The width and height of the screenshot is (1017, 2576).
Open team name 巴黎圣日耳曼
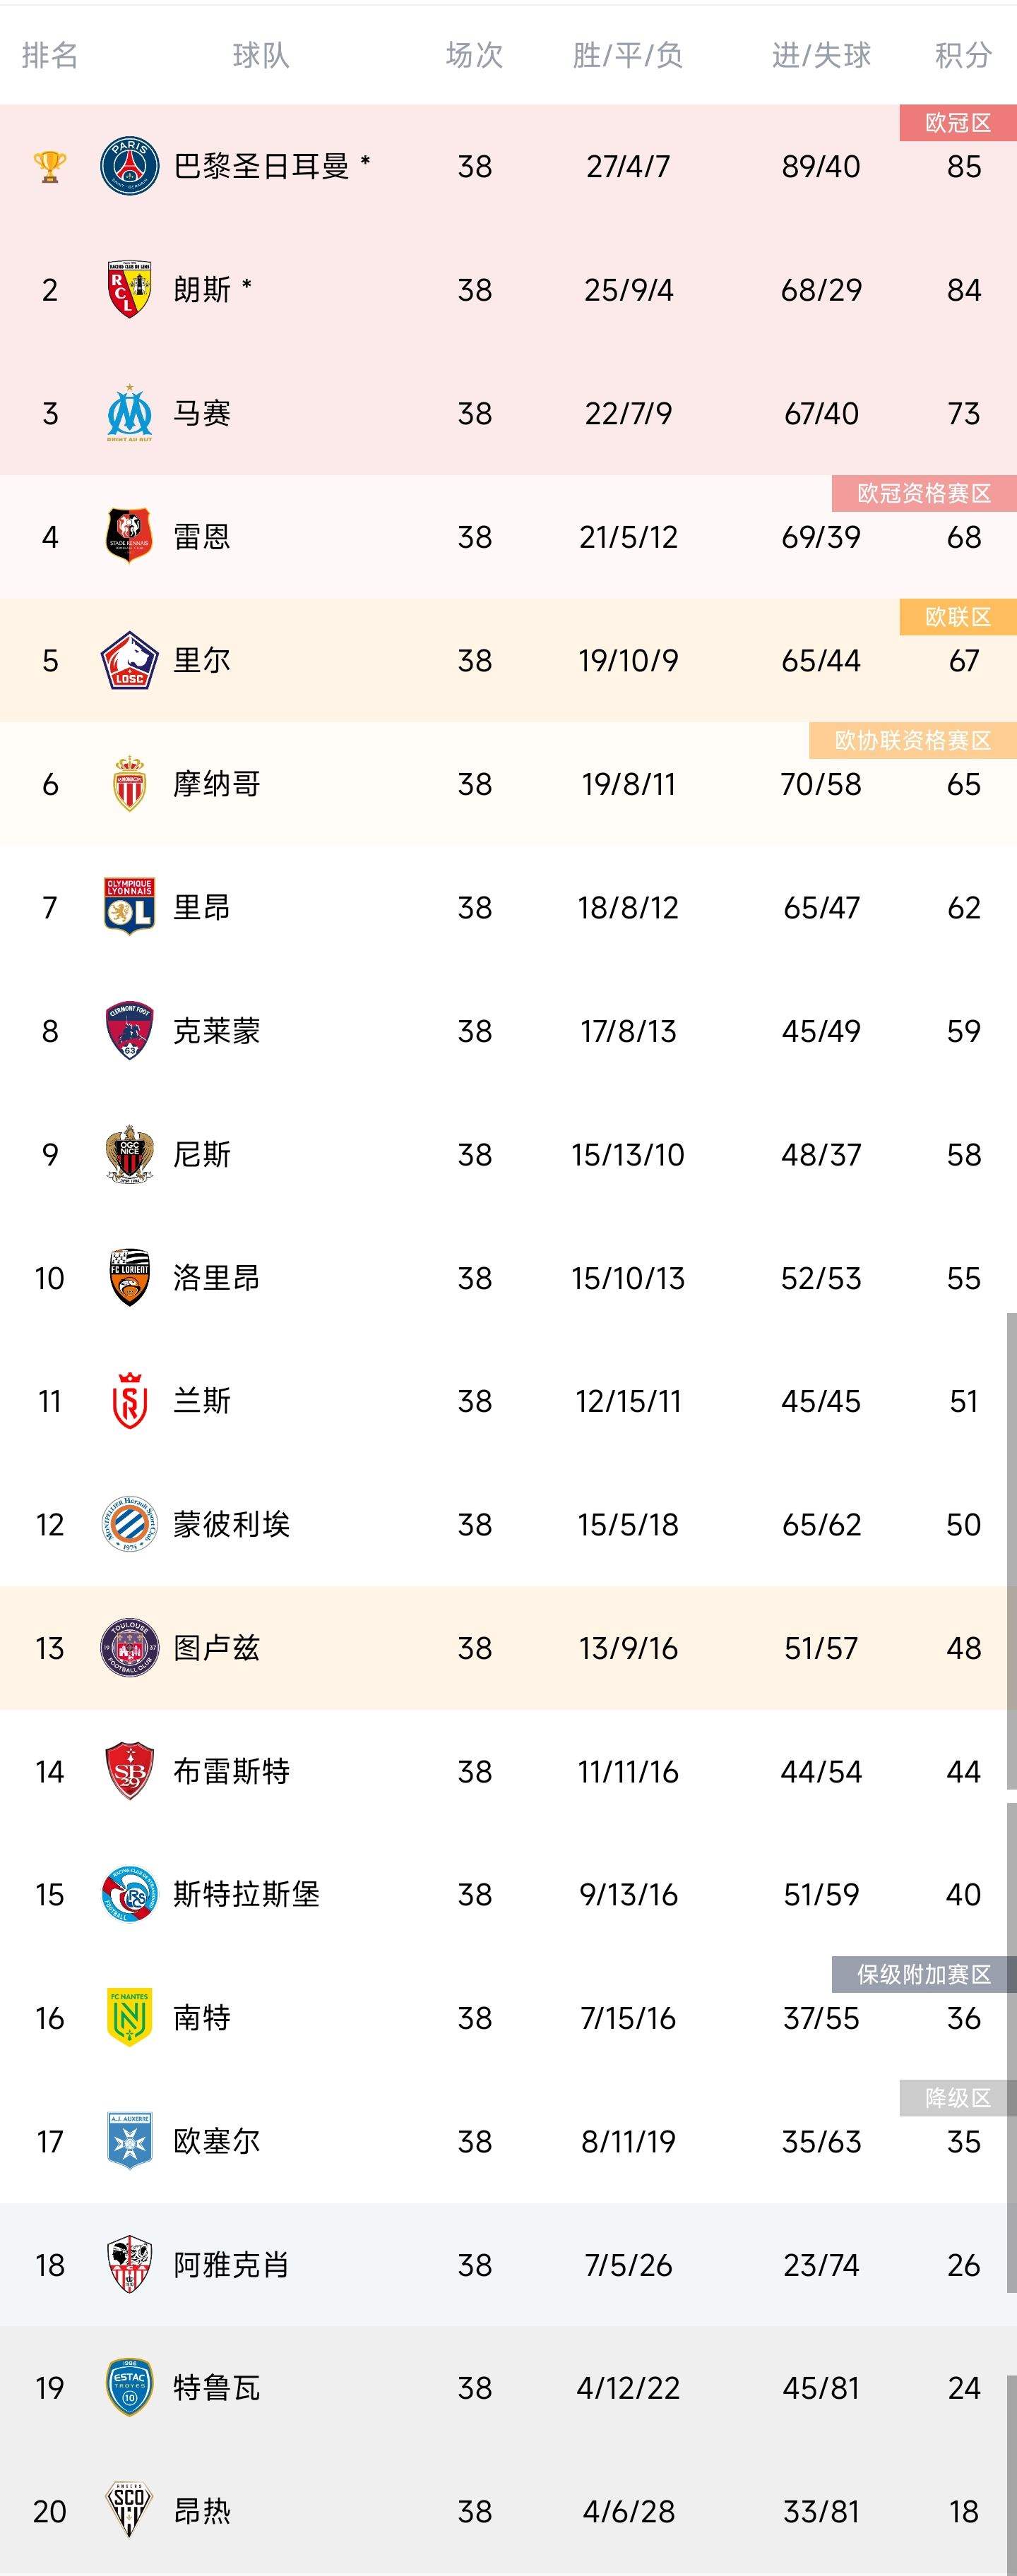261,166
